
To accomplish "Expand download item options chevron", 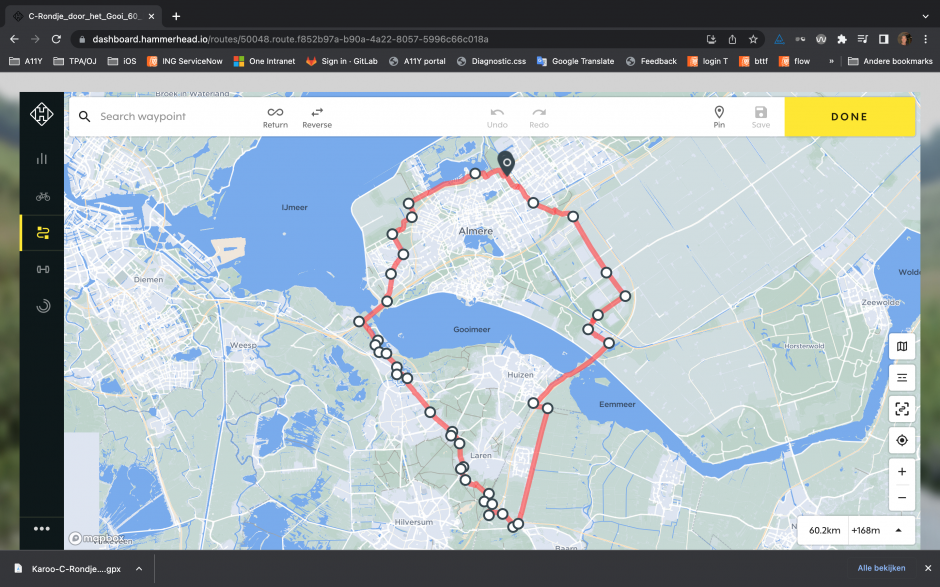I will tap(139, 568).
